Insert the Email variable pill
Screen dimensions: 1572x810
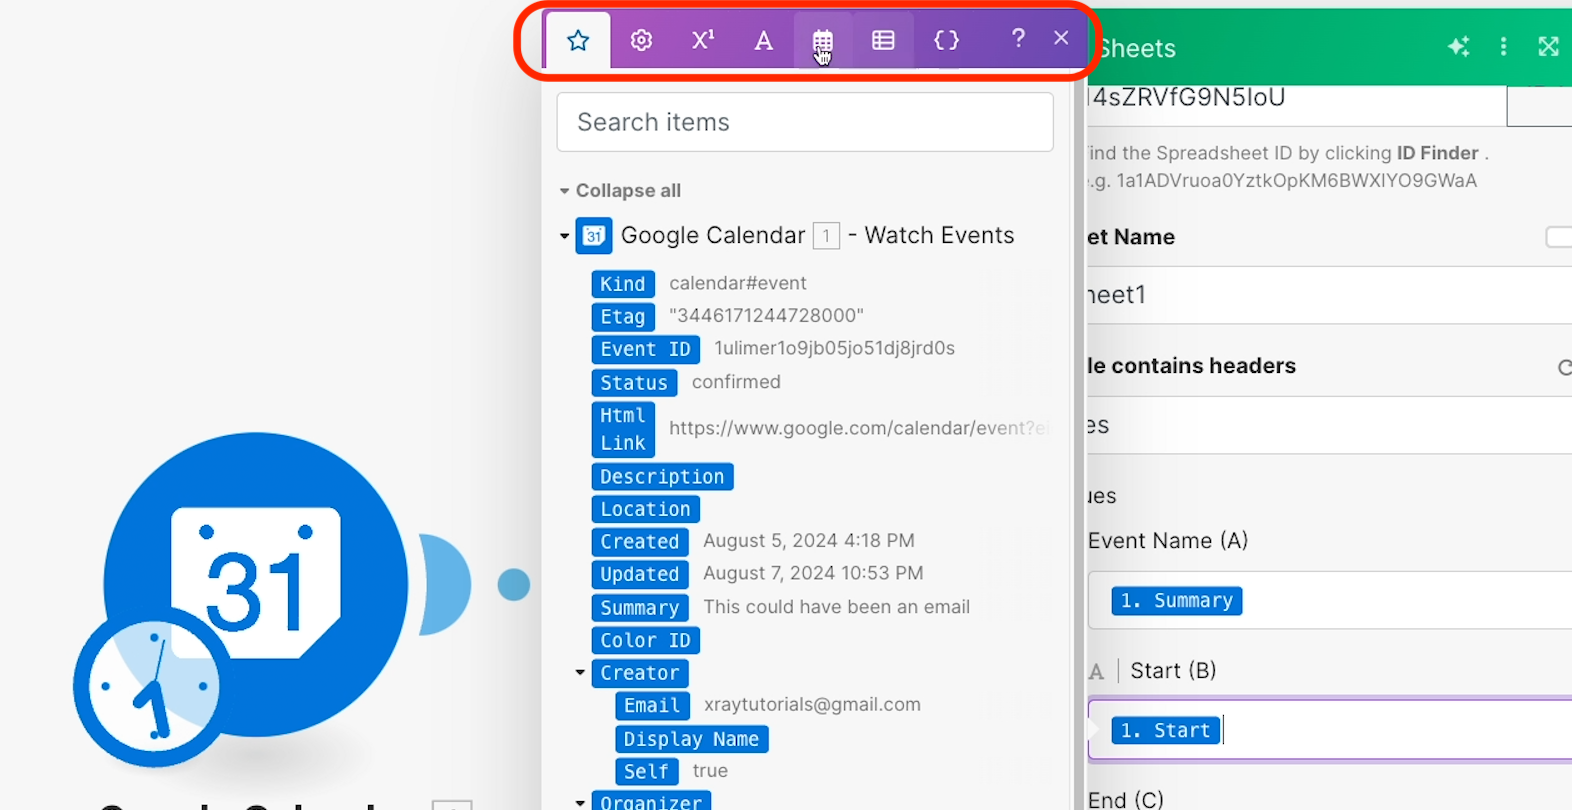tap(652, 706)
